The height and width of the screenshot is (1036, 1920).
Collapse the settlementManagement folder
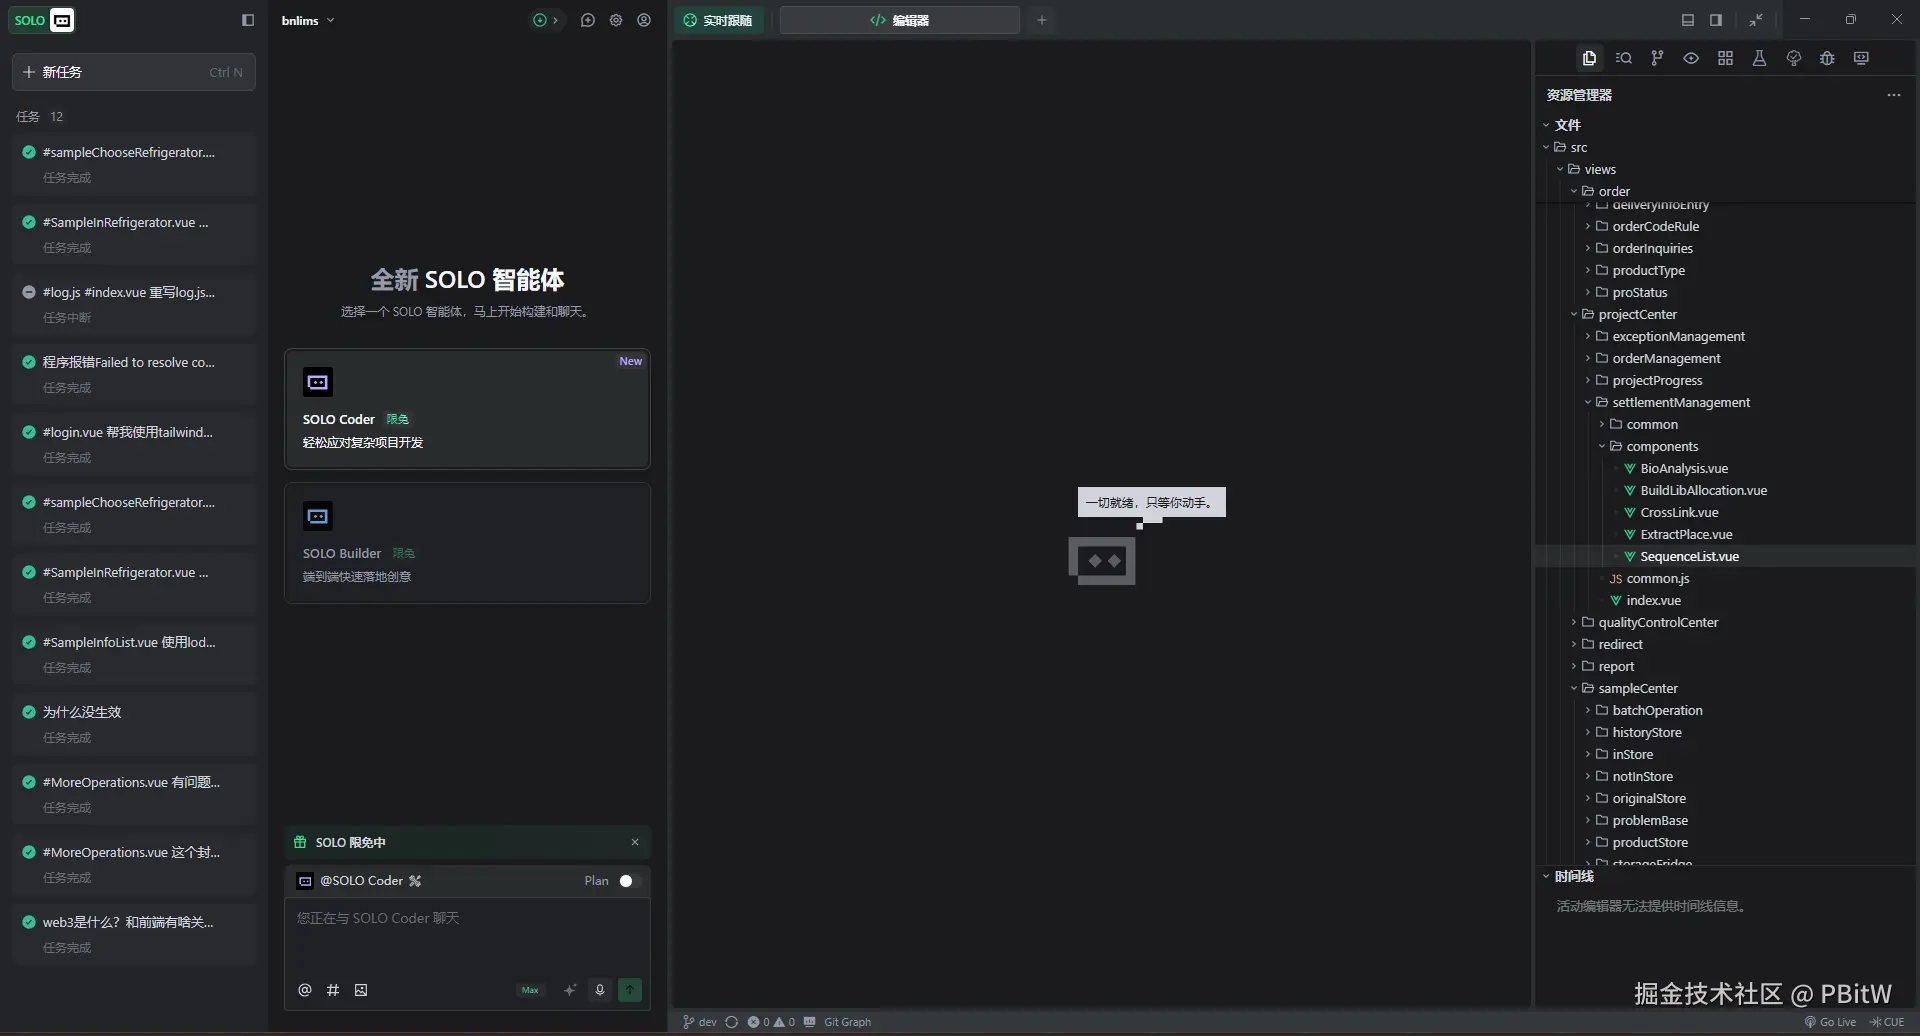pyautogui.click(x=1588, y=402)
